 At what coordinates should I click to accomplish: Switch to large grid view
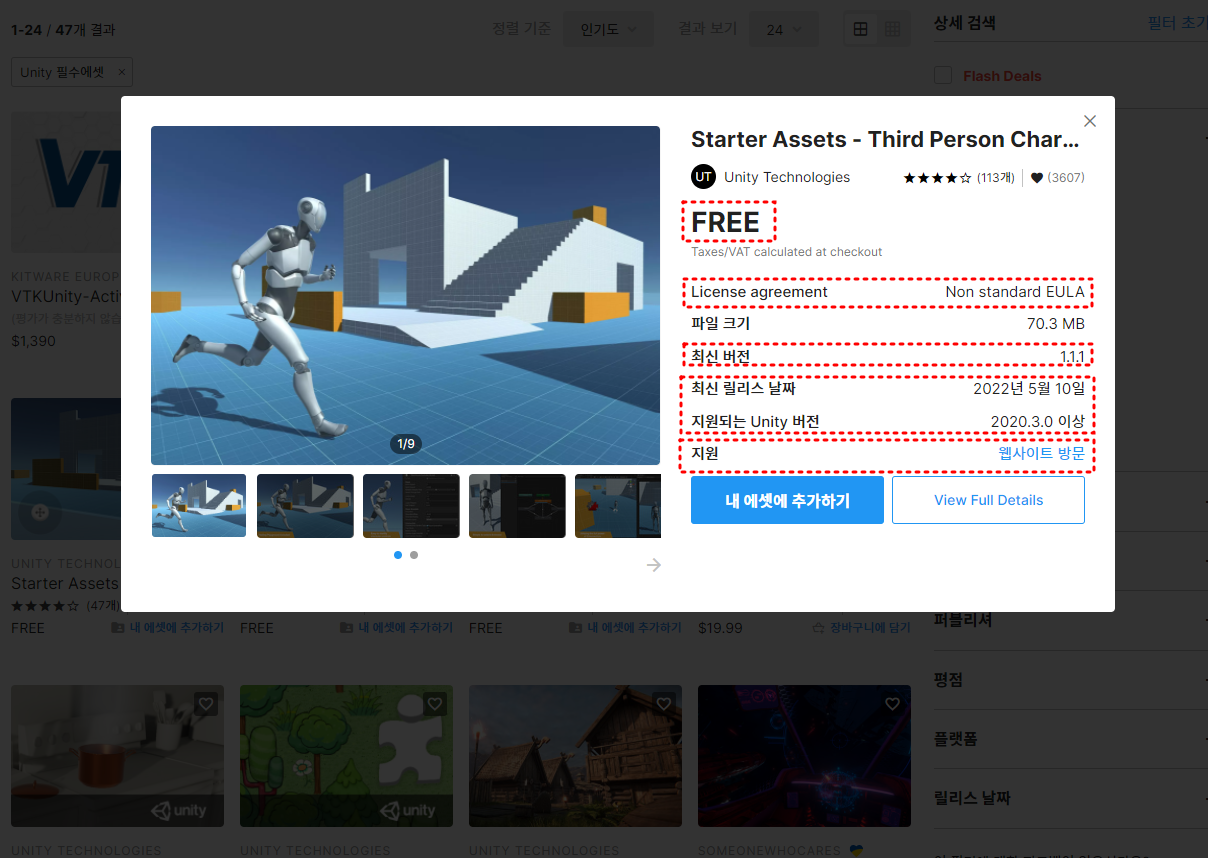(860, 30)
